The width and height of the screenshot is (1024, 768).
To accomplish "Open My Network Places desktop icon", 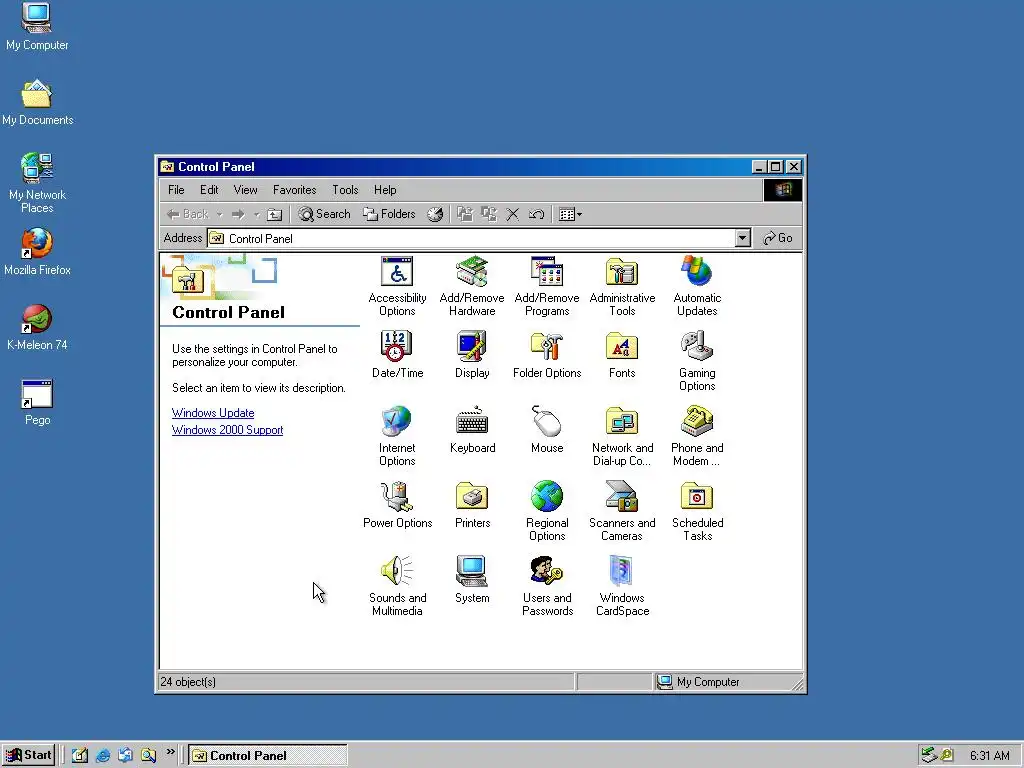I will (37, 184).
